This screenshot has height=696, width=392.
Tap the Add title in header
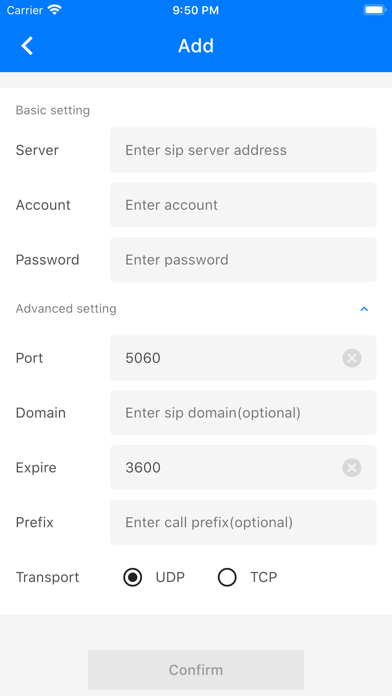pos(196,46)
